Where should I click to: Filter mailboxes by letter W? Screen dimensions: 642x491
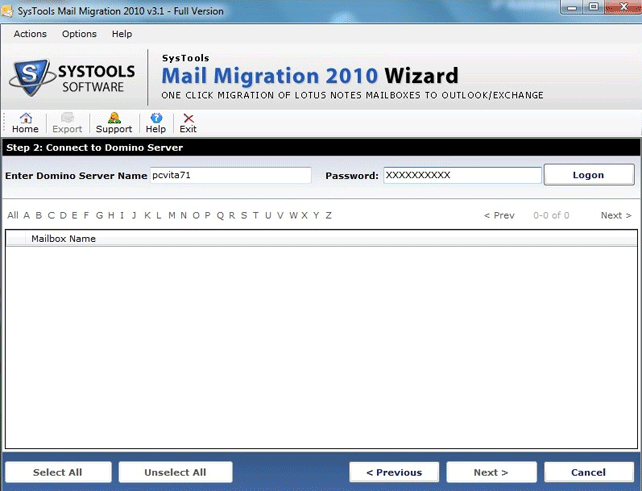point(293,215)
